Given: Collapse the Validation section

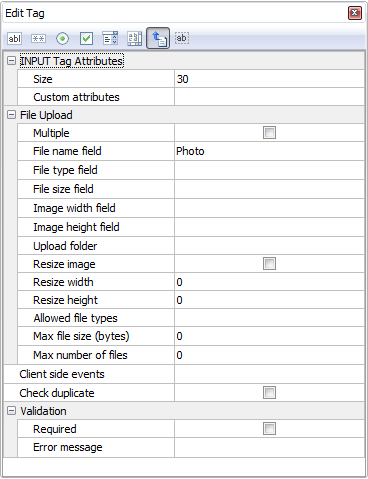Looking at the screenshot, I should [11, 411].
